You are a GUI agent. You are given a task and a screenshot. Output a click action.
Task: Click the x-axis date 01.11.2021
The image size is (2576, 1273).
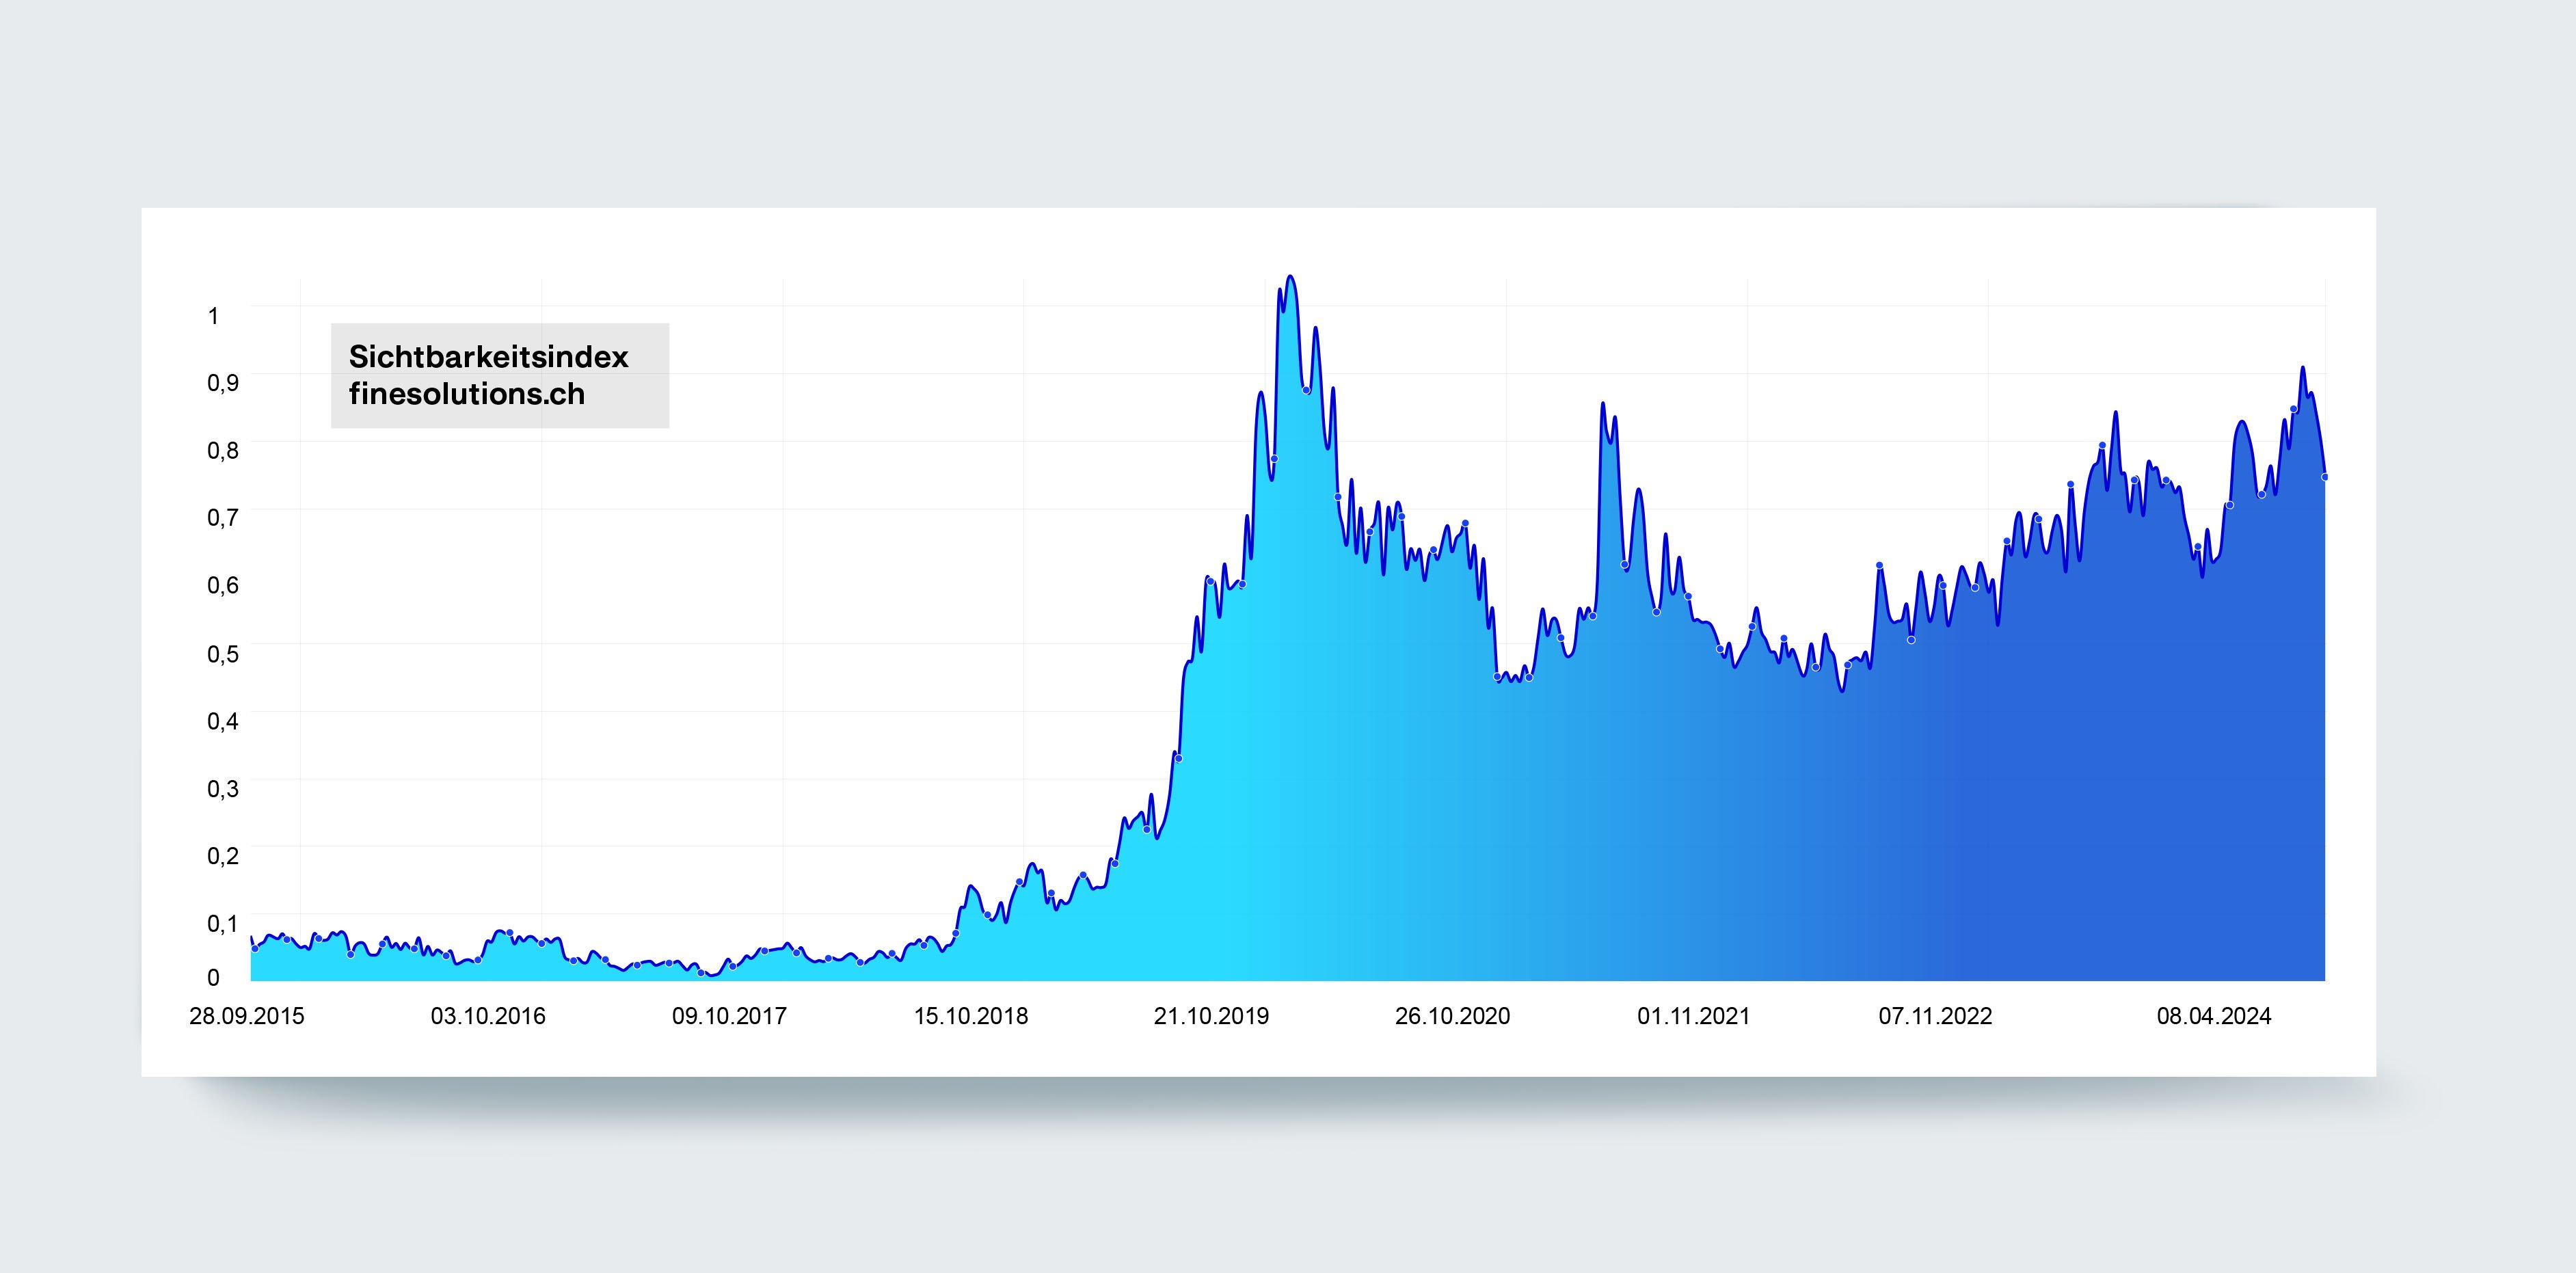point(1693,1016)
